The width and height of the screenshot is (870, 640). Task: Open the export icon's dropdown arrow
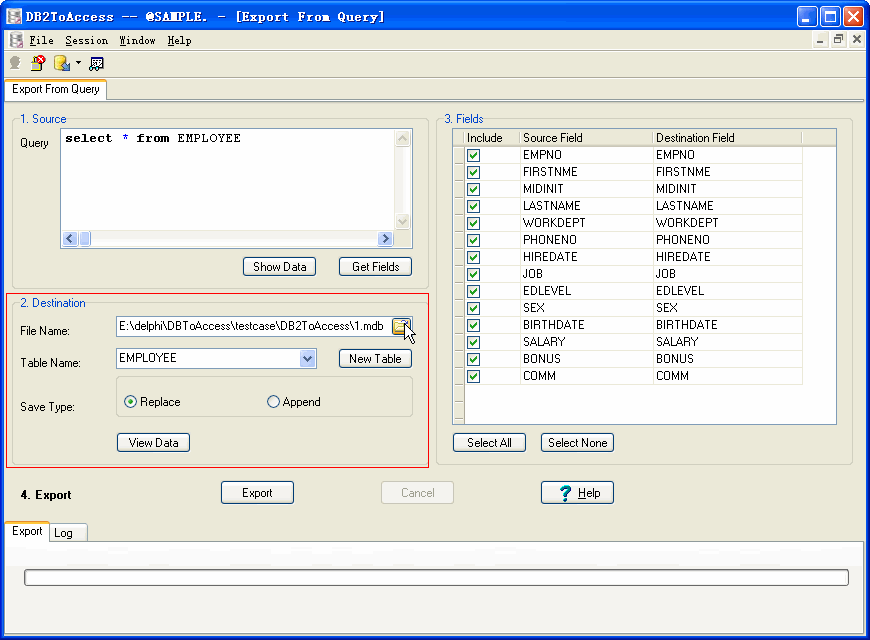(x=78, y=63)
